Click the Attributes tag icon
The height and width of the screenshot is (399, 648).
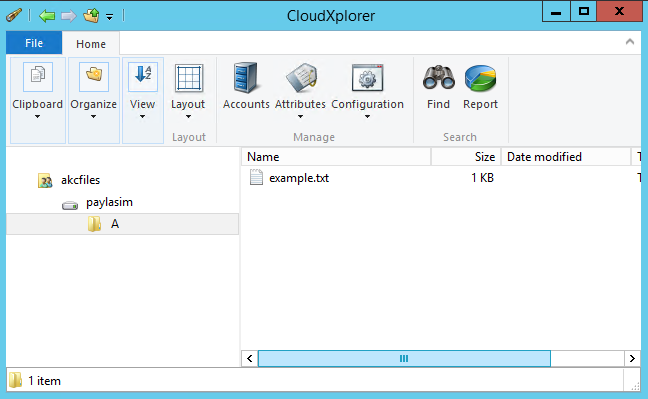tap(301, 77)
